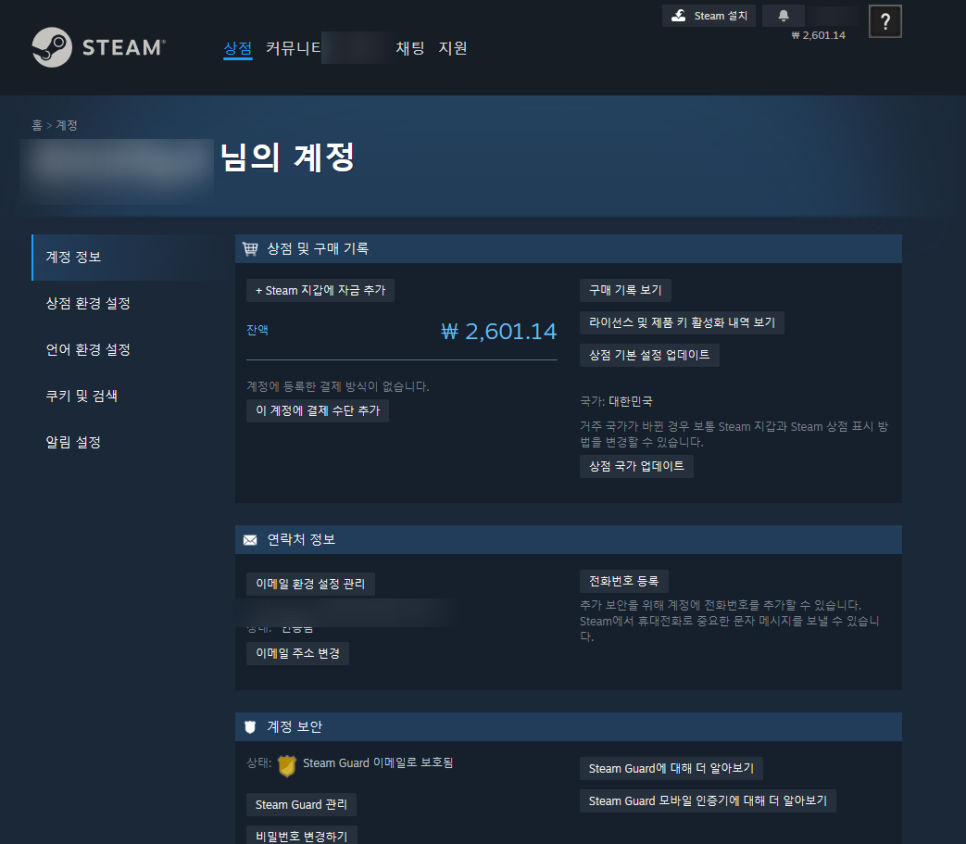Click 전화번호 등록 button
This screenshot has width=966, height=844.
(x=624, y=581)
